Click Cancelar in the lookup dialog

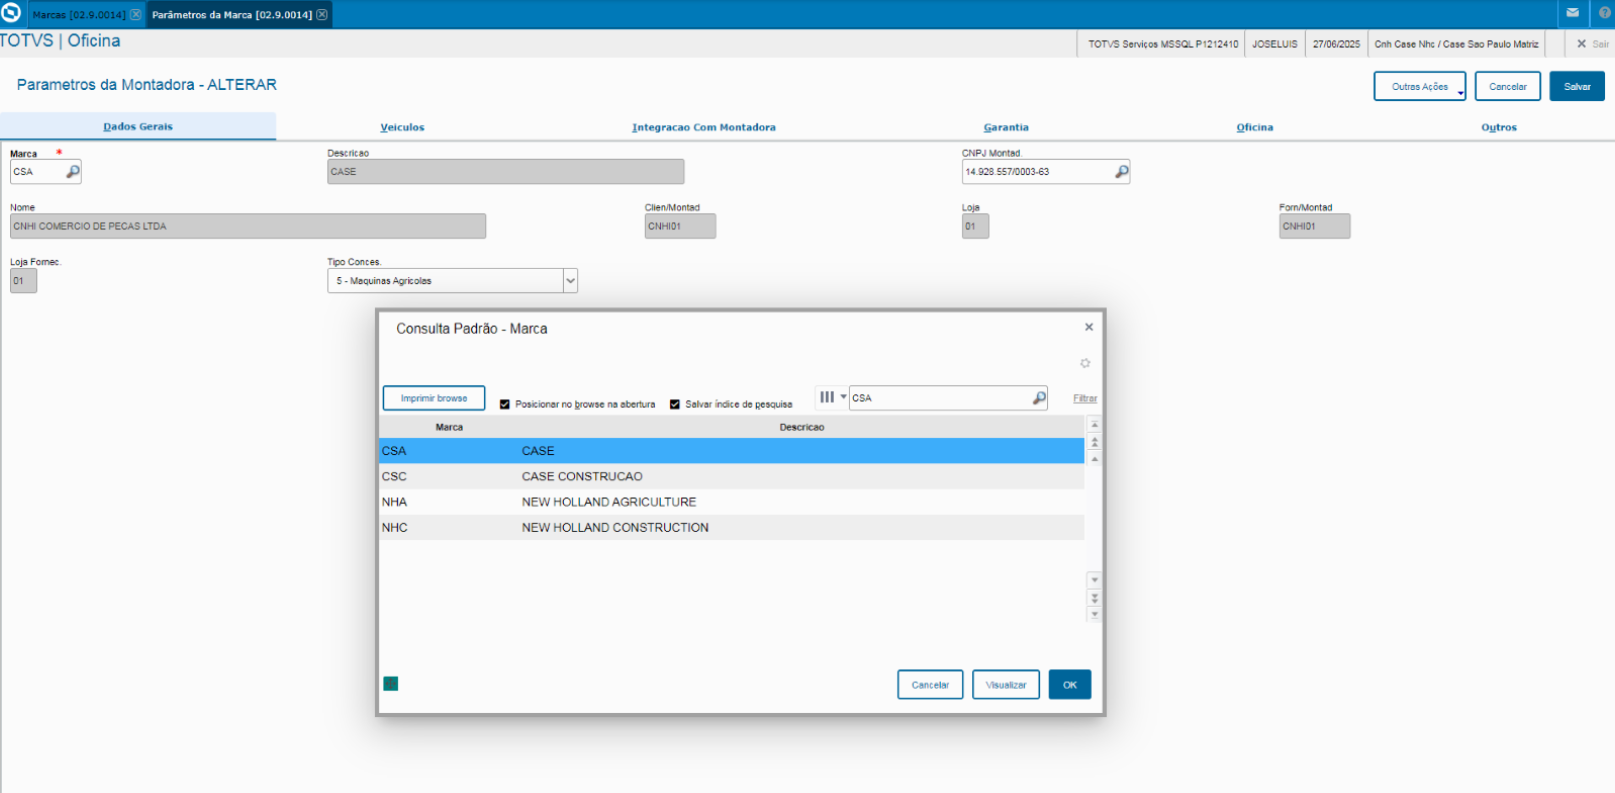tap(930, 685)
